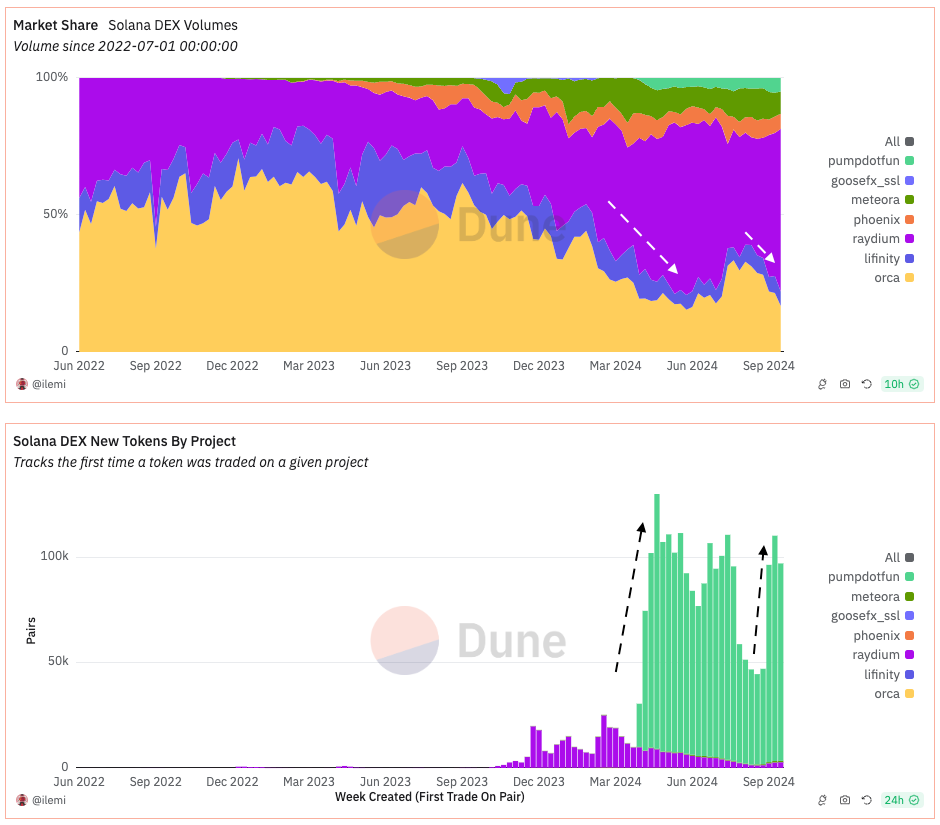Click the 24h freshness badge on New Tokens chart
940x825 pixels.
tap(901, 800)
